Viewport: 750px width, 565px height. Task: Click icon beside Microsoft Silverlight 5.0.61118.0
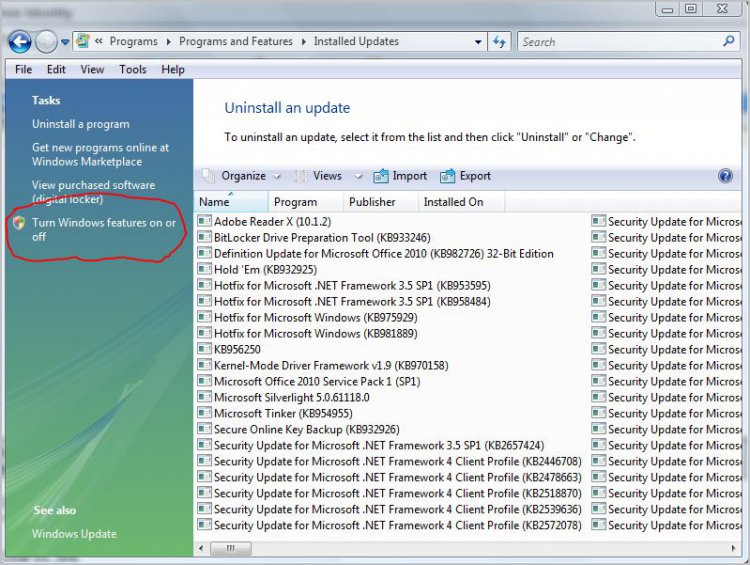[x=204, y=398]
